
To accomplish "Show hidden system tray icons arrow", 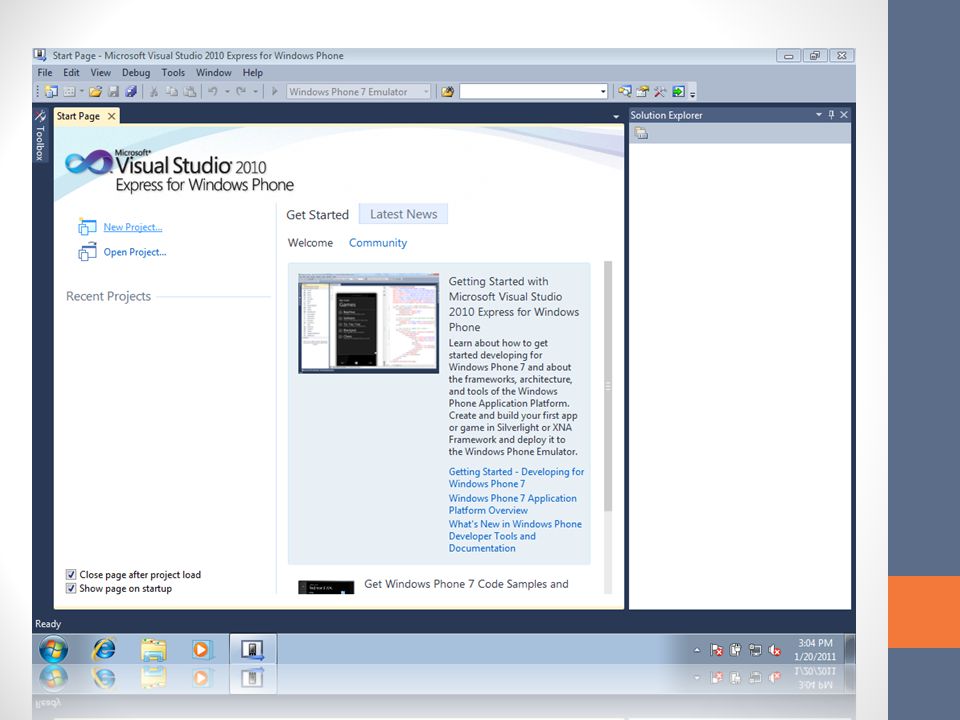I will click(x=697, y=650).
